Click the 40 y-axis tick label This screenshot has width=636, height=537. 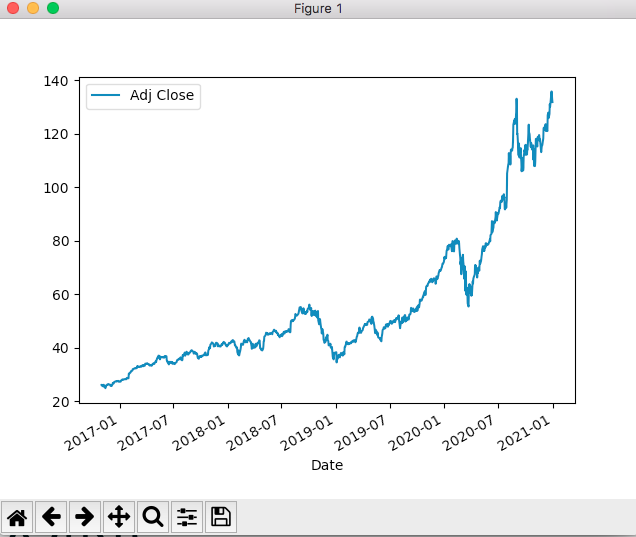click(60, 348)
